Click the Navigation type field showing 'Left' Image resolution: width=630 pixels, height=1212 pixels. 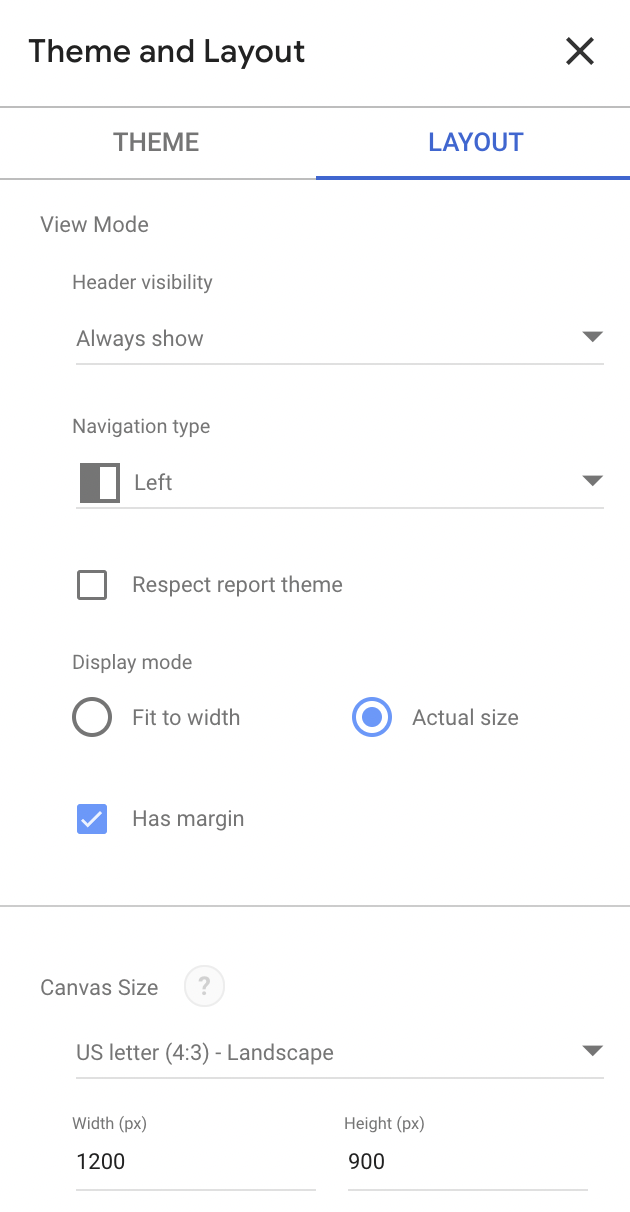tap(300, 482)
